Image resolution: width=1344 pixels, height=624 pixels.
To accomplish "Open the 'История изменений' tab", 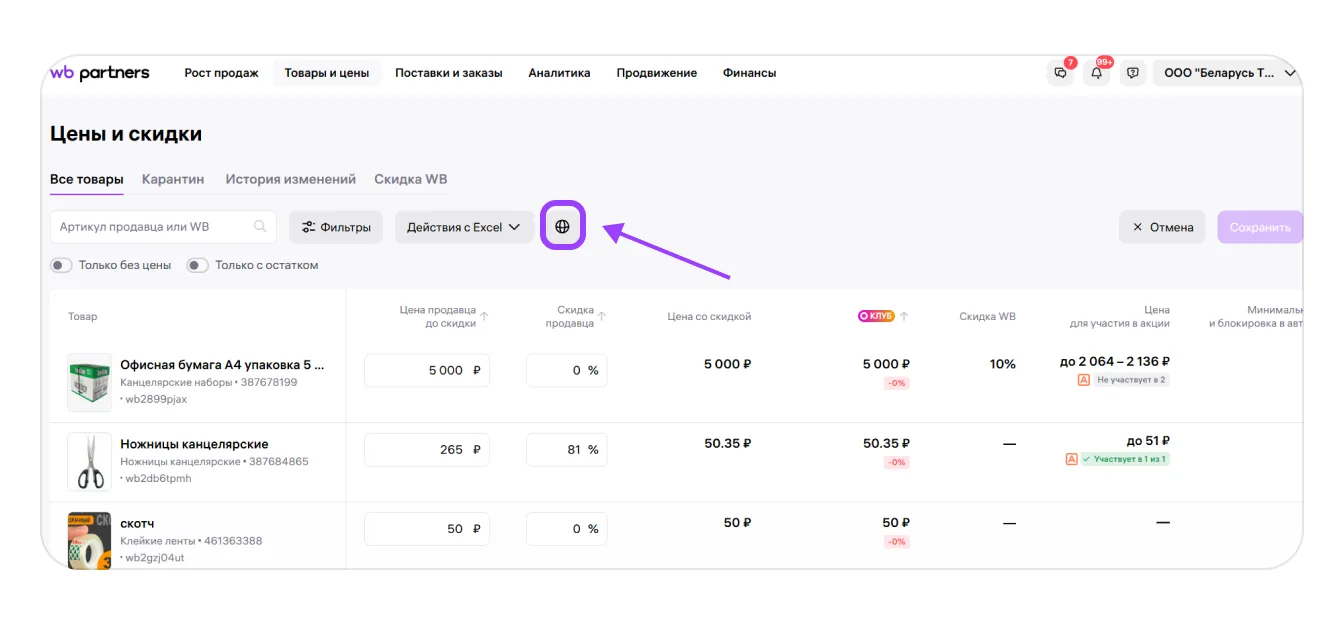I will 290,179.
